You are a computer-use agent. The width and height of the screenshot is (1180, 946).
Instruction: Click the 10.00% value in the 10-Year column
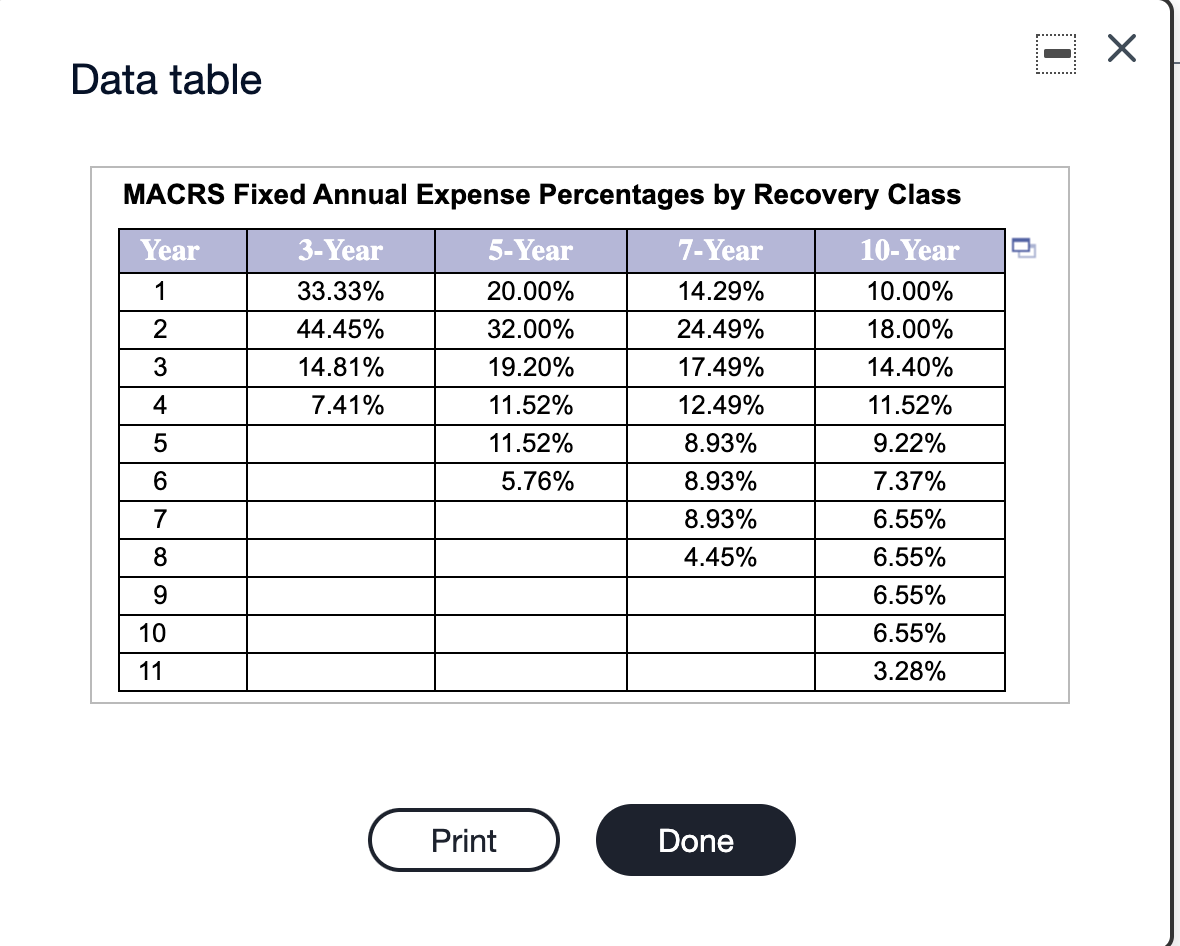tap(909, 291)
